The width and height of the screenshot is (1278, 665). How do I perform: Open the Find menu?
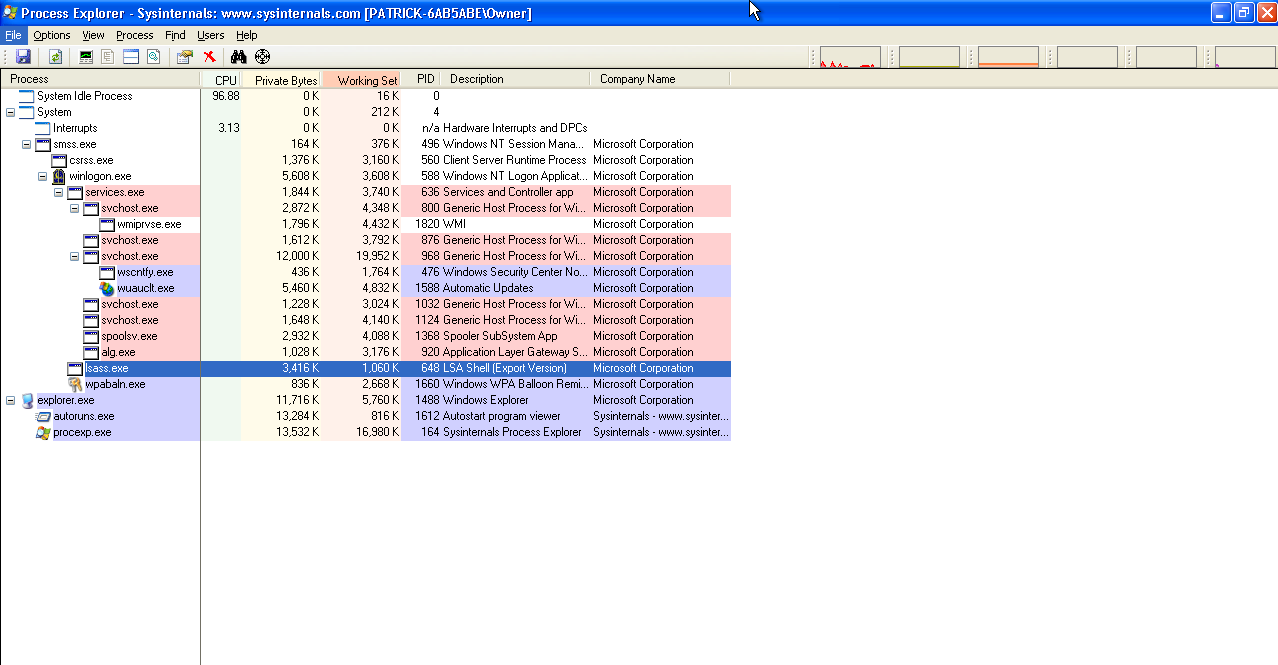pyautogui.click(x=175, y=35)
